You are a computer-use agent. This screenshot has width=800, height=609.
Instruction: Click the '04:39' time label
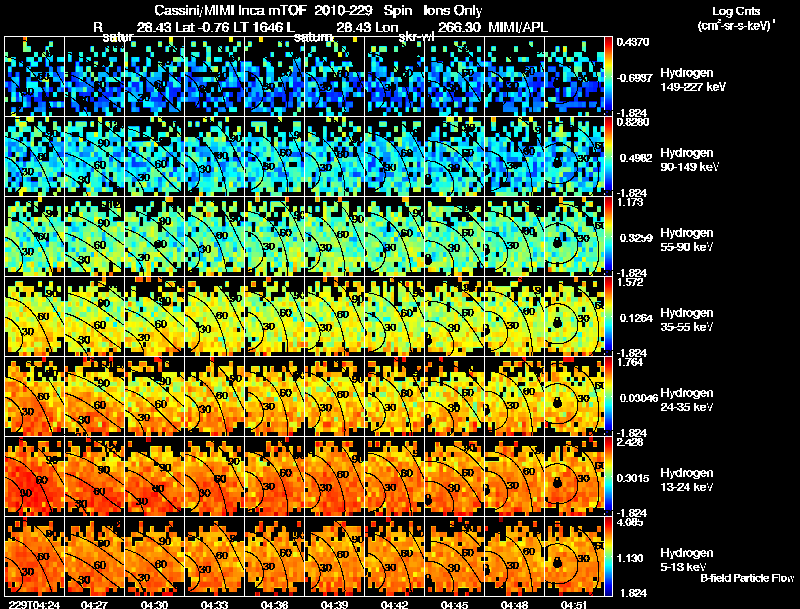coord(334,605)
